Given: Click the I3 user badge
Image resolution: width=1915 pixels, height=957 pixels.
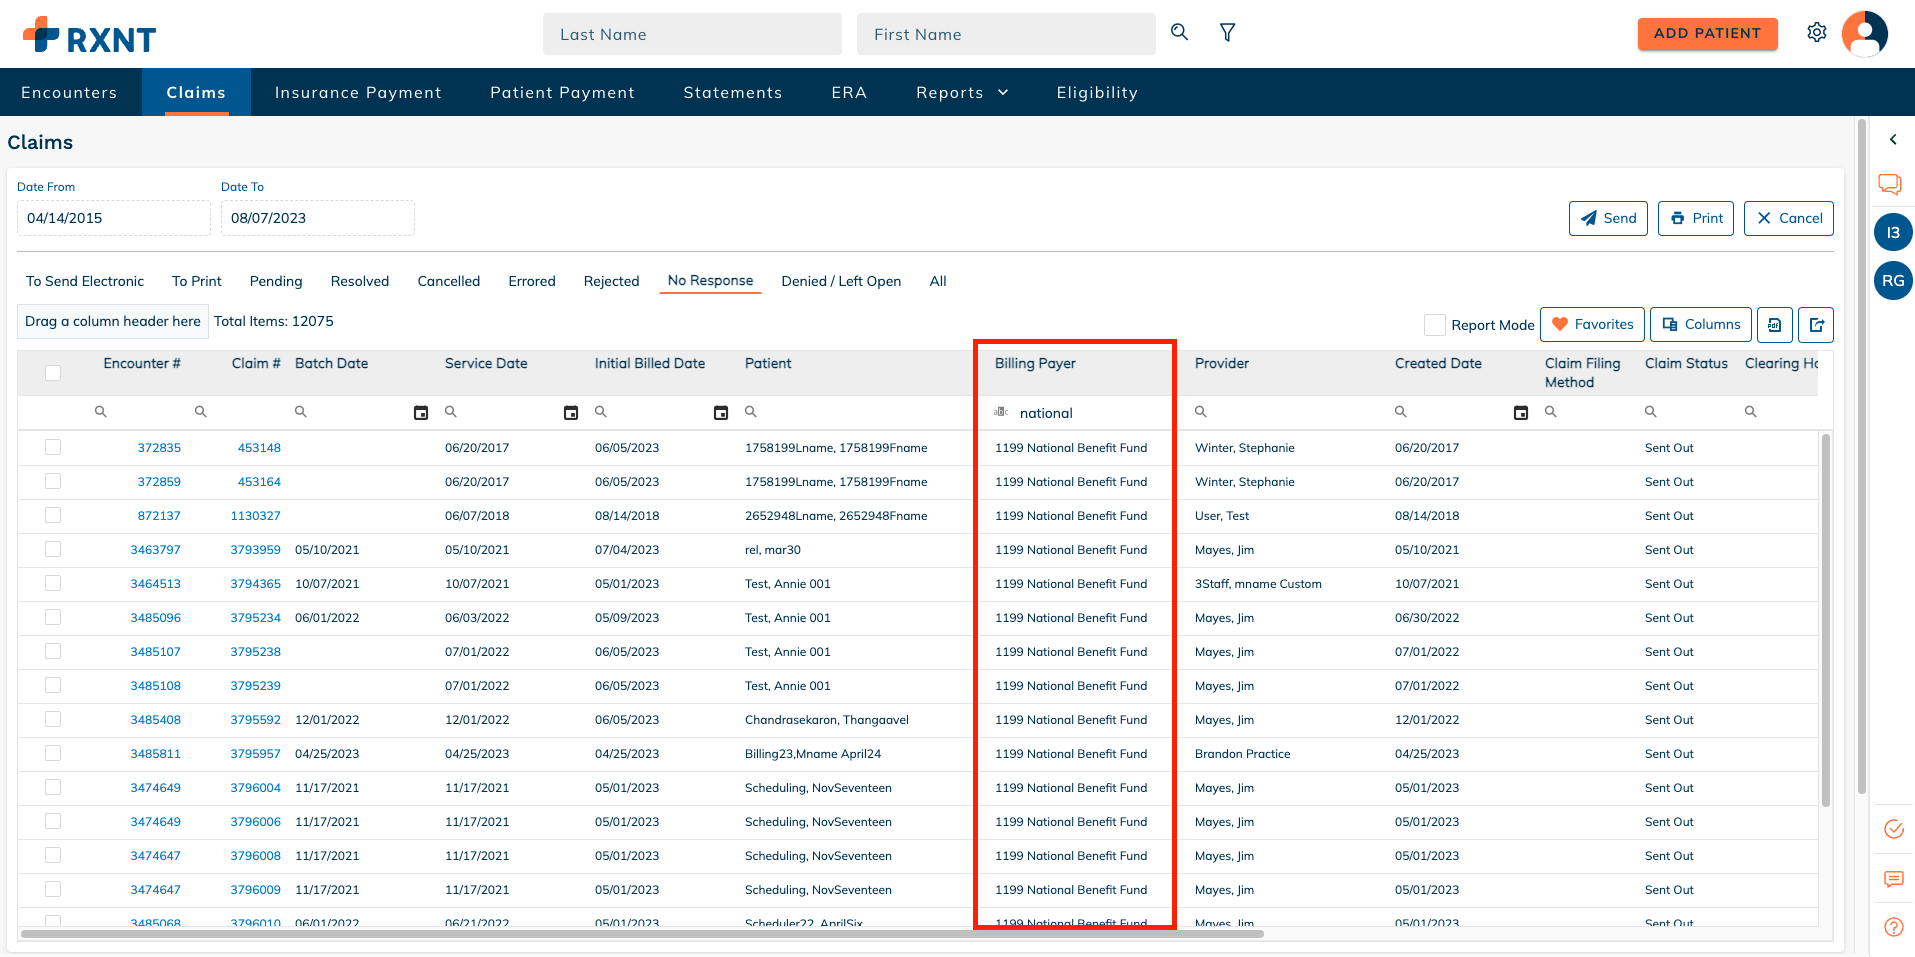Looking at the screenshot, I should [x=1893, y=232].
